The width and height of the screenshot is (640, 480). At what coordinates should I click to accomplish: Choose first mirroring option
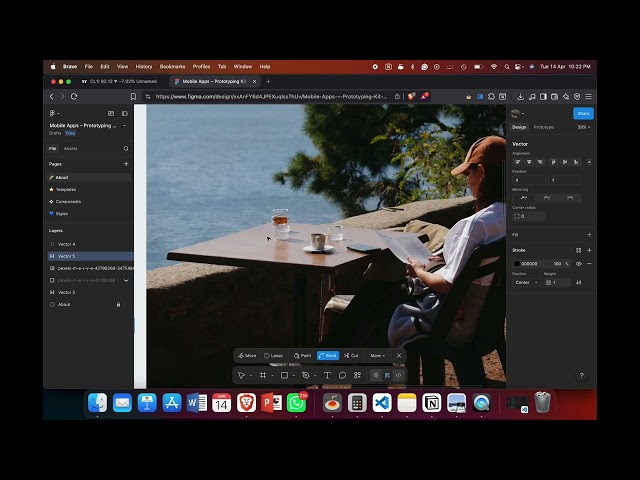(x=524, y=198)
